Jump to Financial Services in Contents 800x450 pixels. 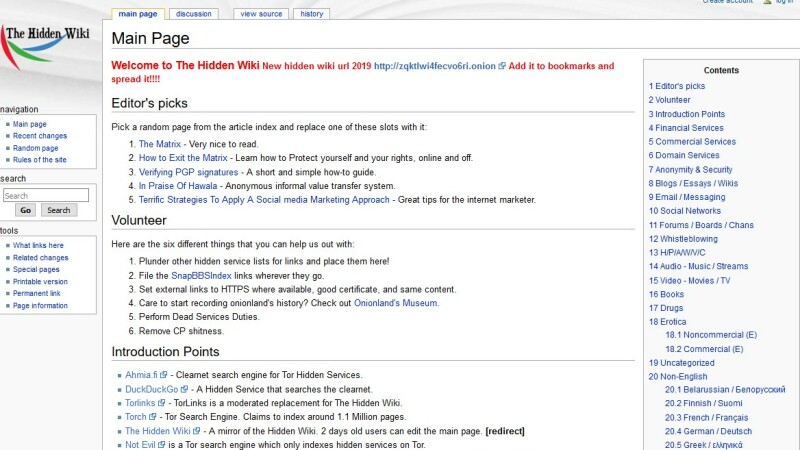685,128
